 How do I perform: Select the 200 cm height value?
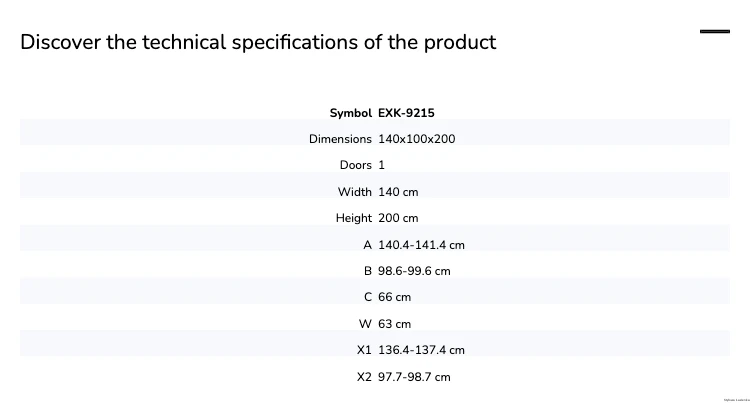point(398,218)
